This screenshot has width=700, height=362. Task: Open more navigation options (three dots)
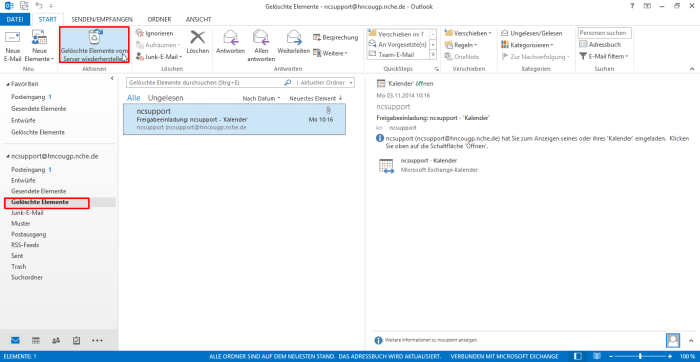97,341
